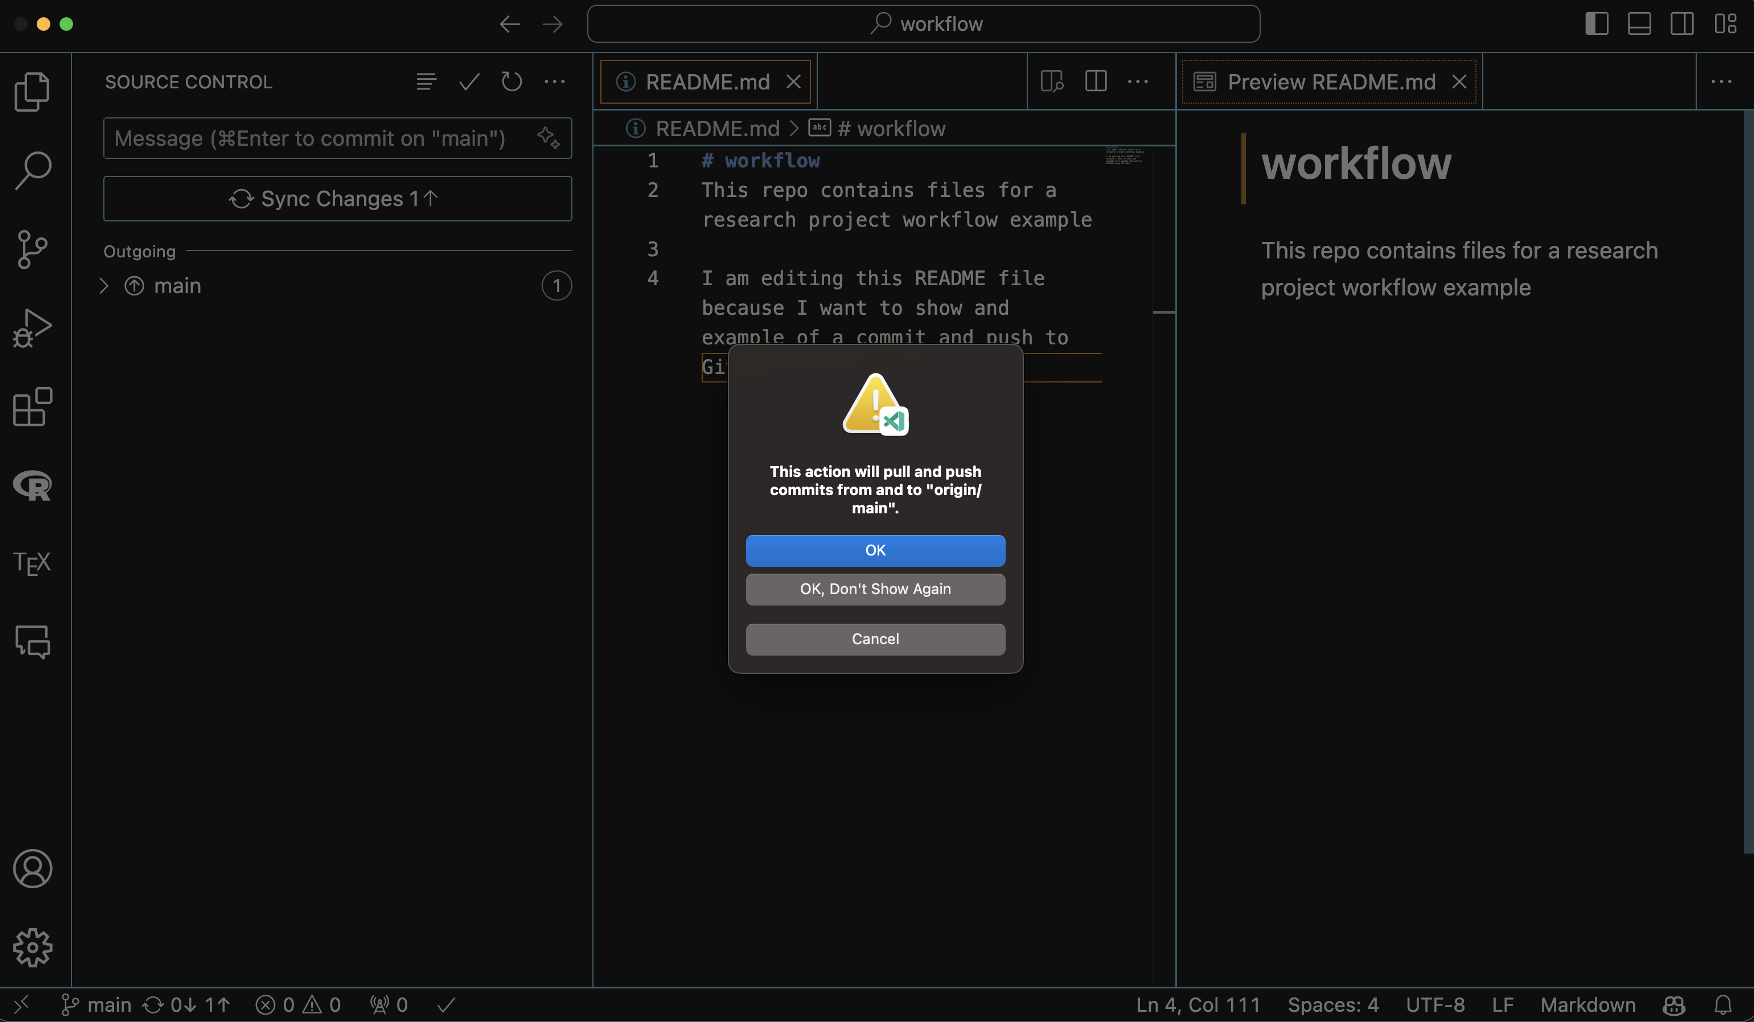Click 'Ln 4, Col 111' in status bar
Screen dimensions: 1754x1022
coord(1198,1005)
